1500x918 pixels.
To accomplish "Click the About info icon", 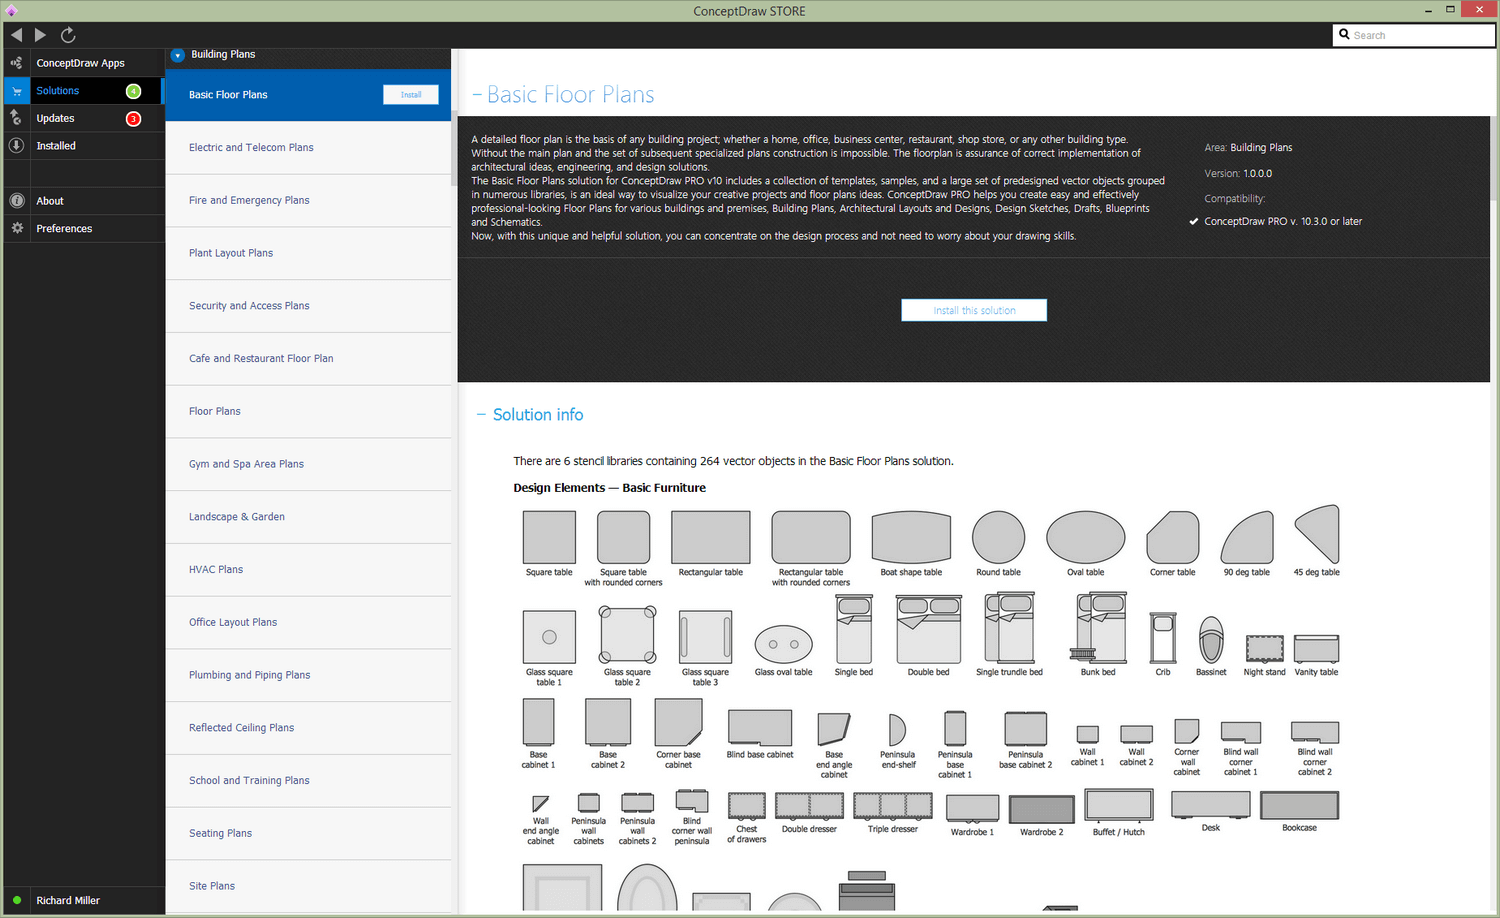I will click(x=16, y=201).
